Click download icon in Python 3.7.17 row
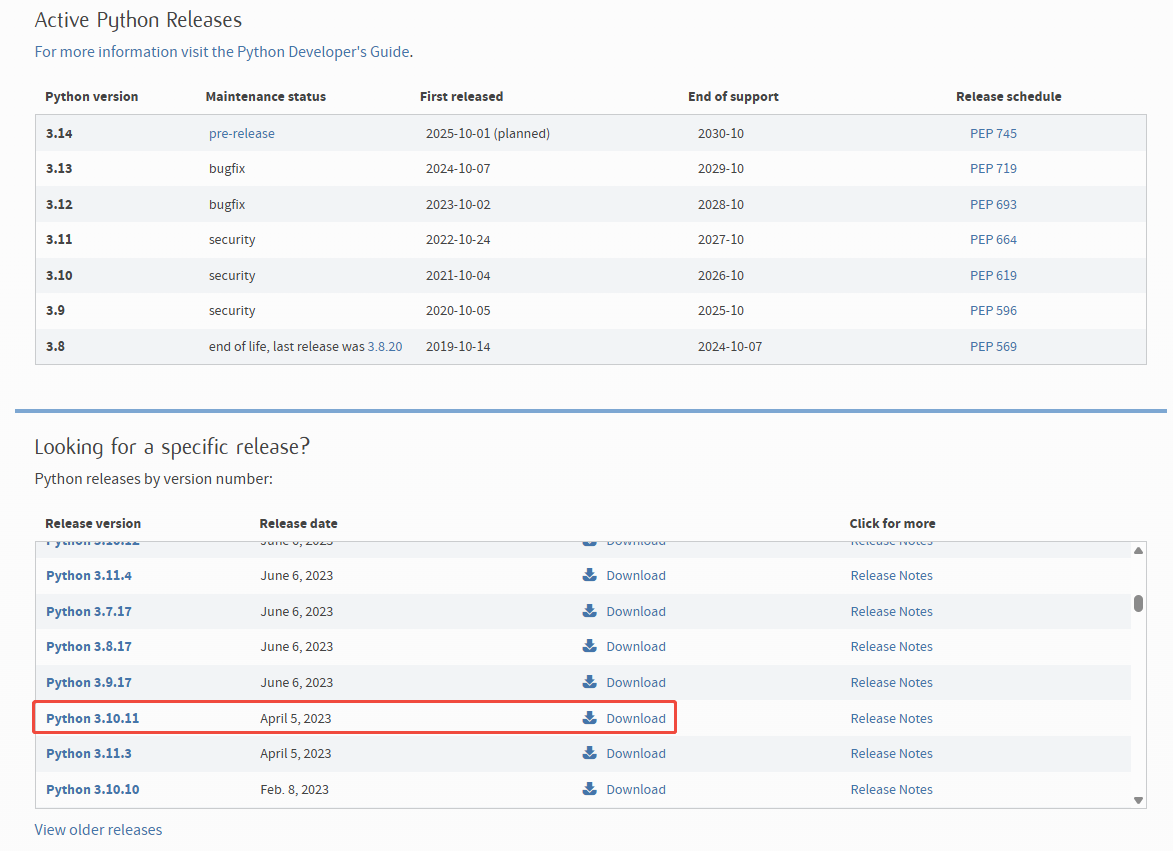The width and height of the screenshot is (1173, 851). click(589, 611)
